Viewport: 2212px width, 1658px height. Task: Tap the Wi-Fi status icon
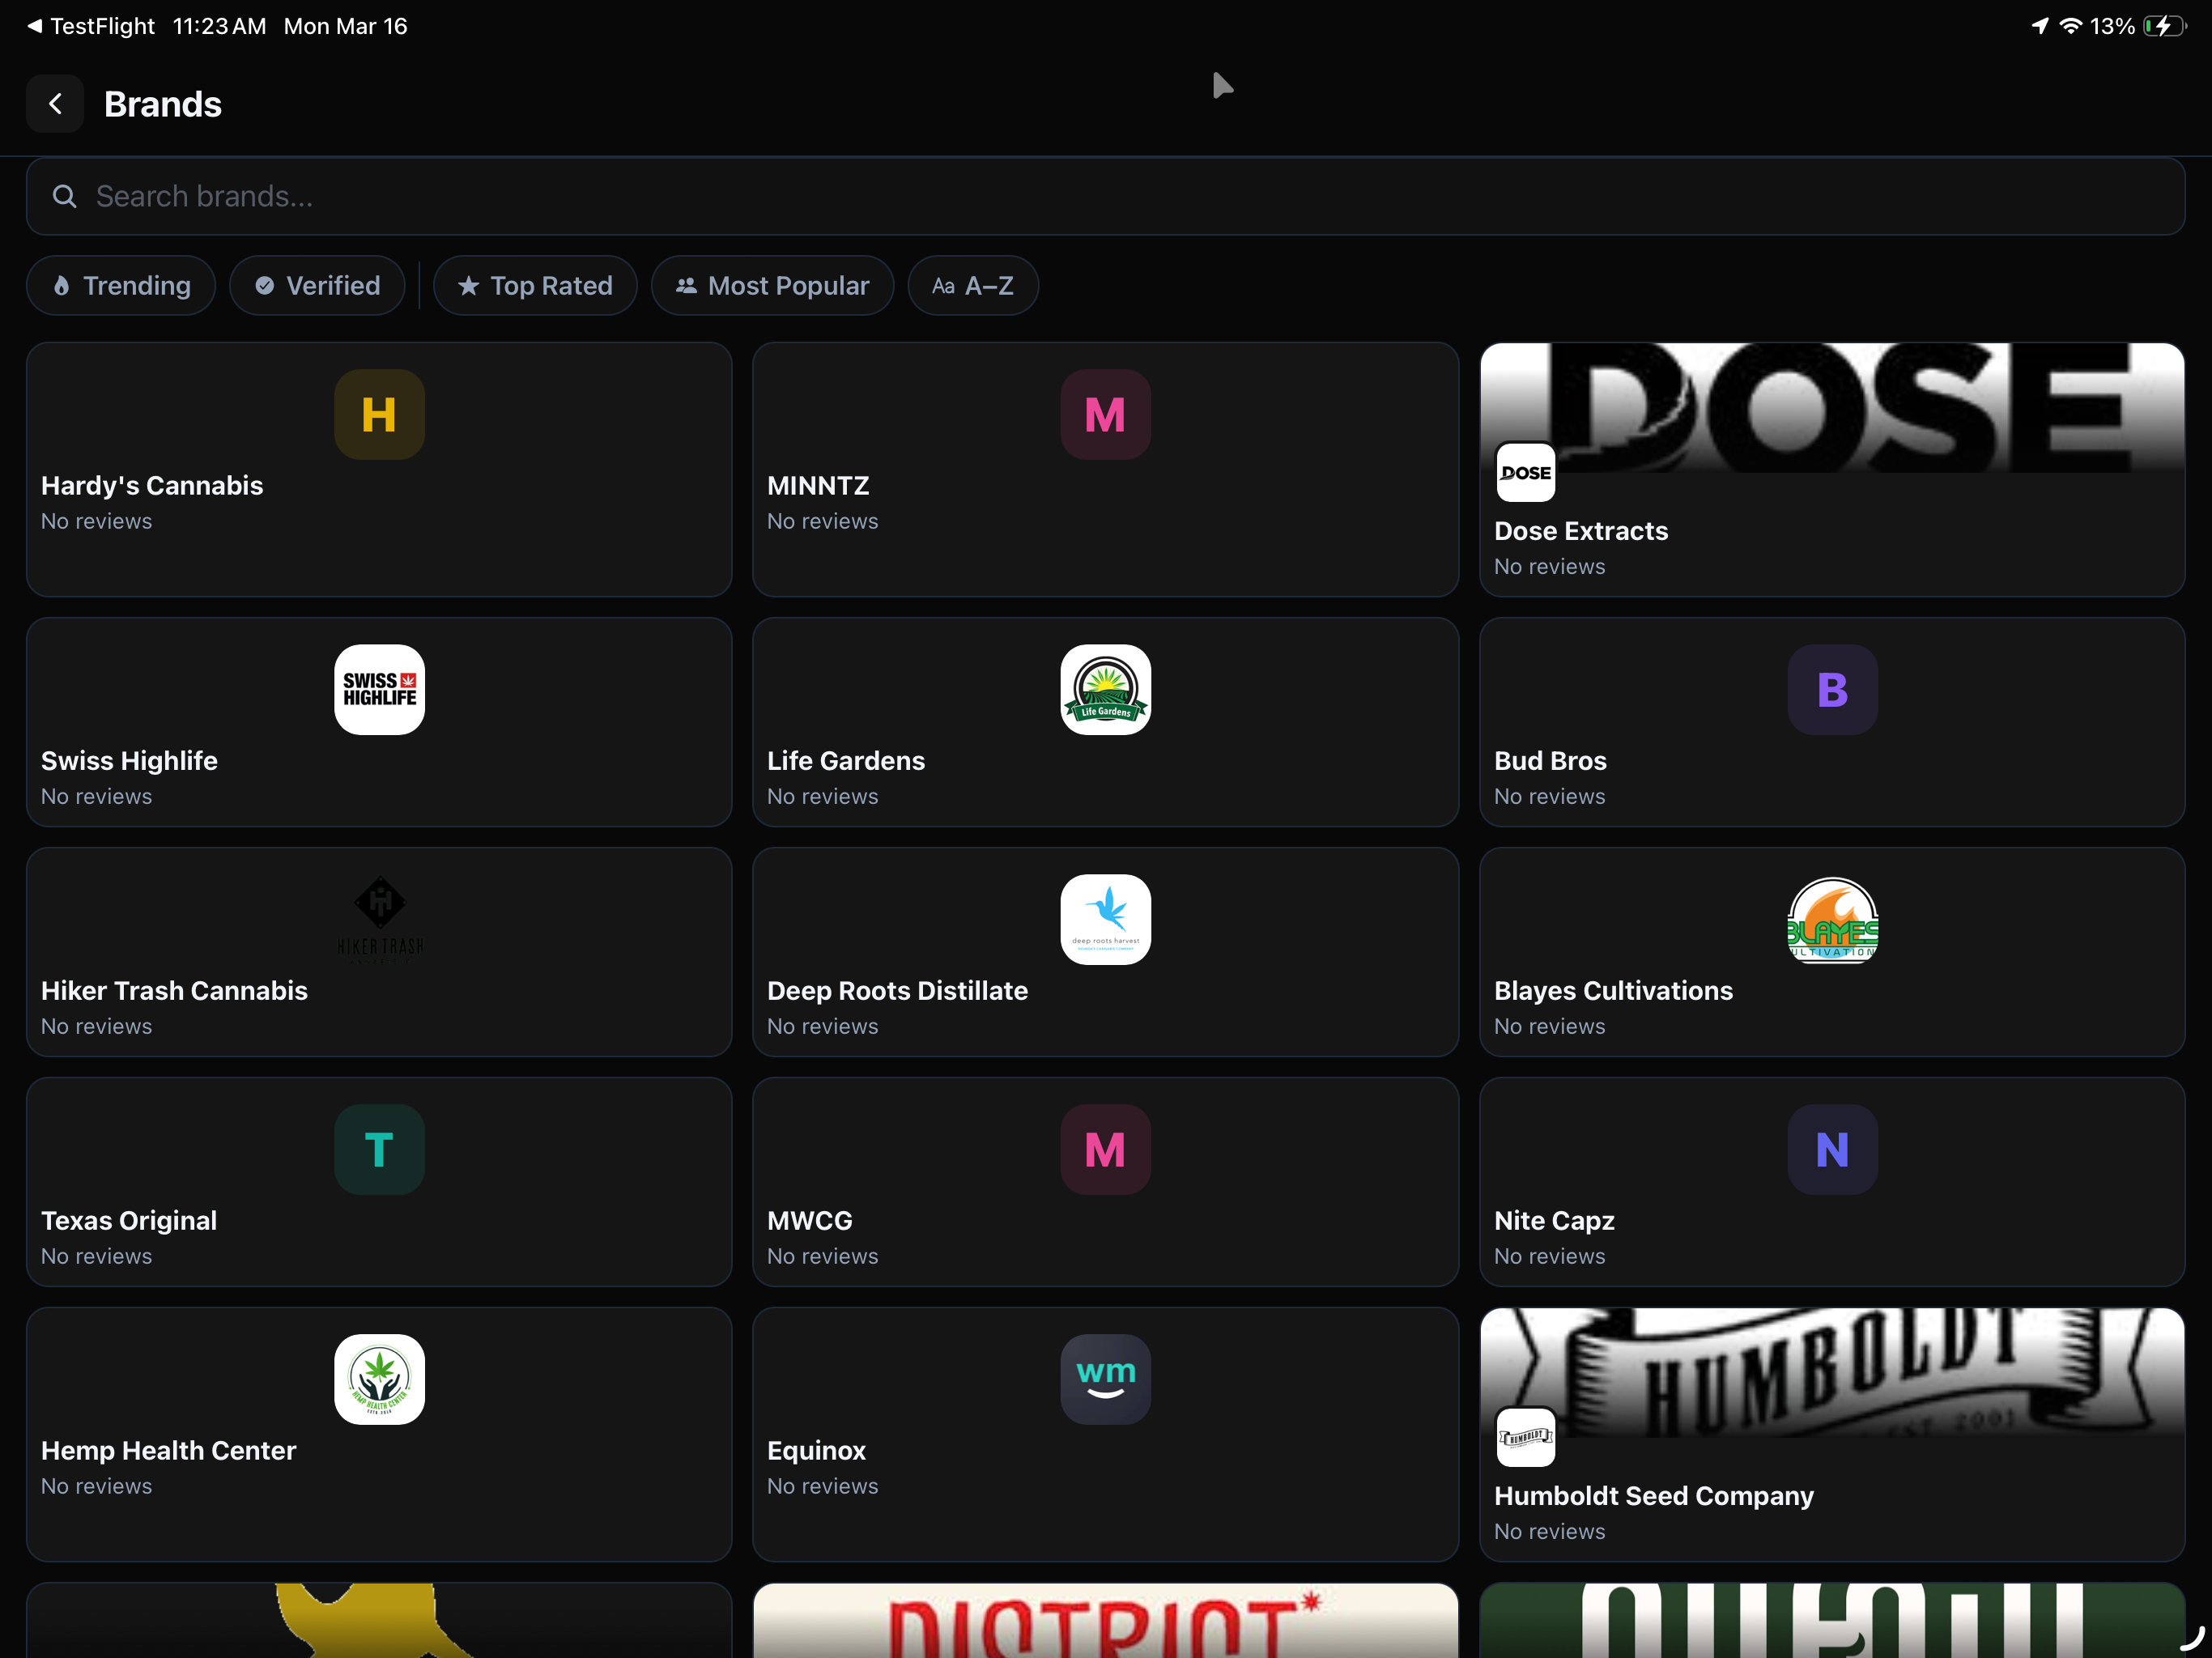(2071, 26)
